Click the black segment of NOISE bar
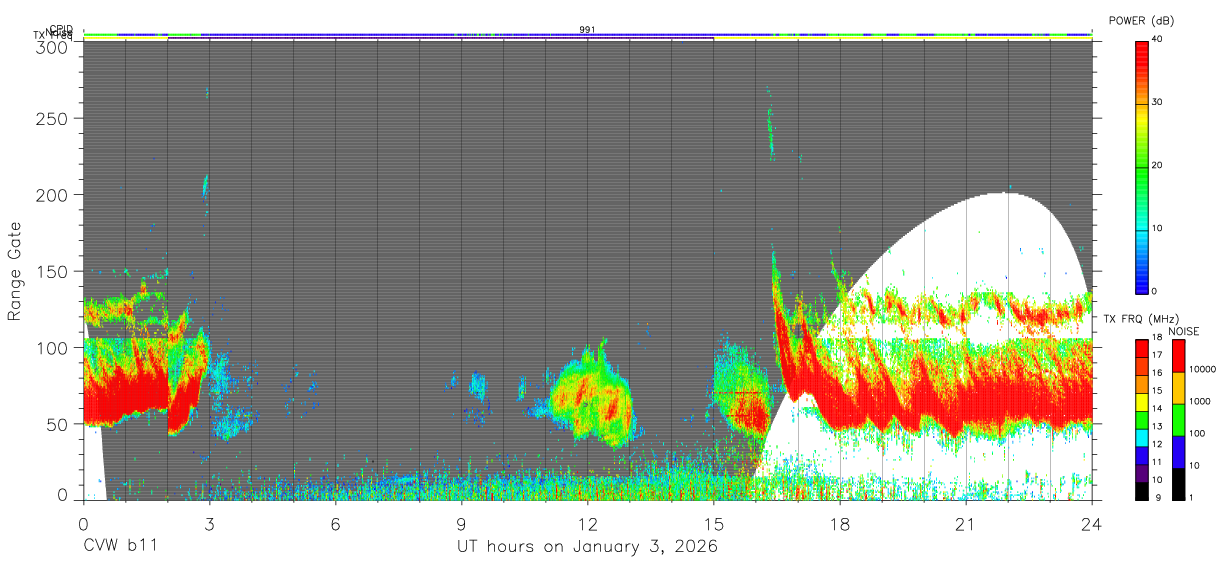The width and height of the screenshot is (1228, 567). pos(1177,482)
